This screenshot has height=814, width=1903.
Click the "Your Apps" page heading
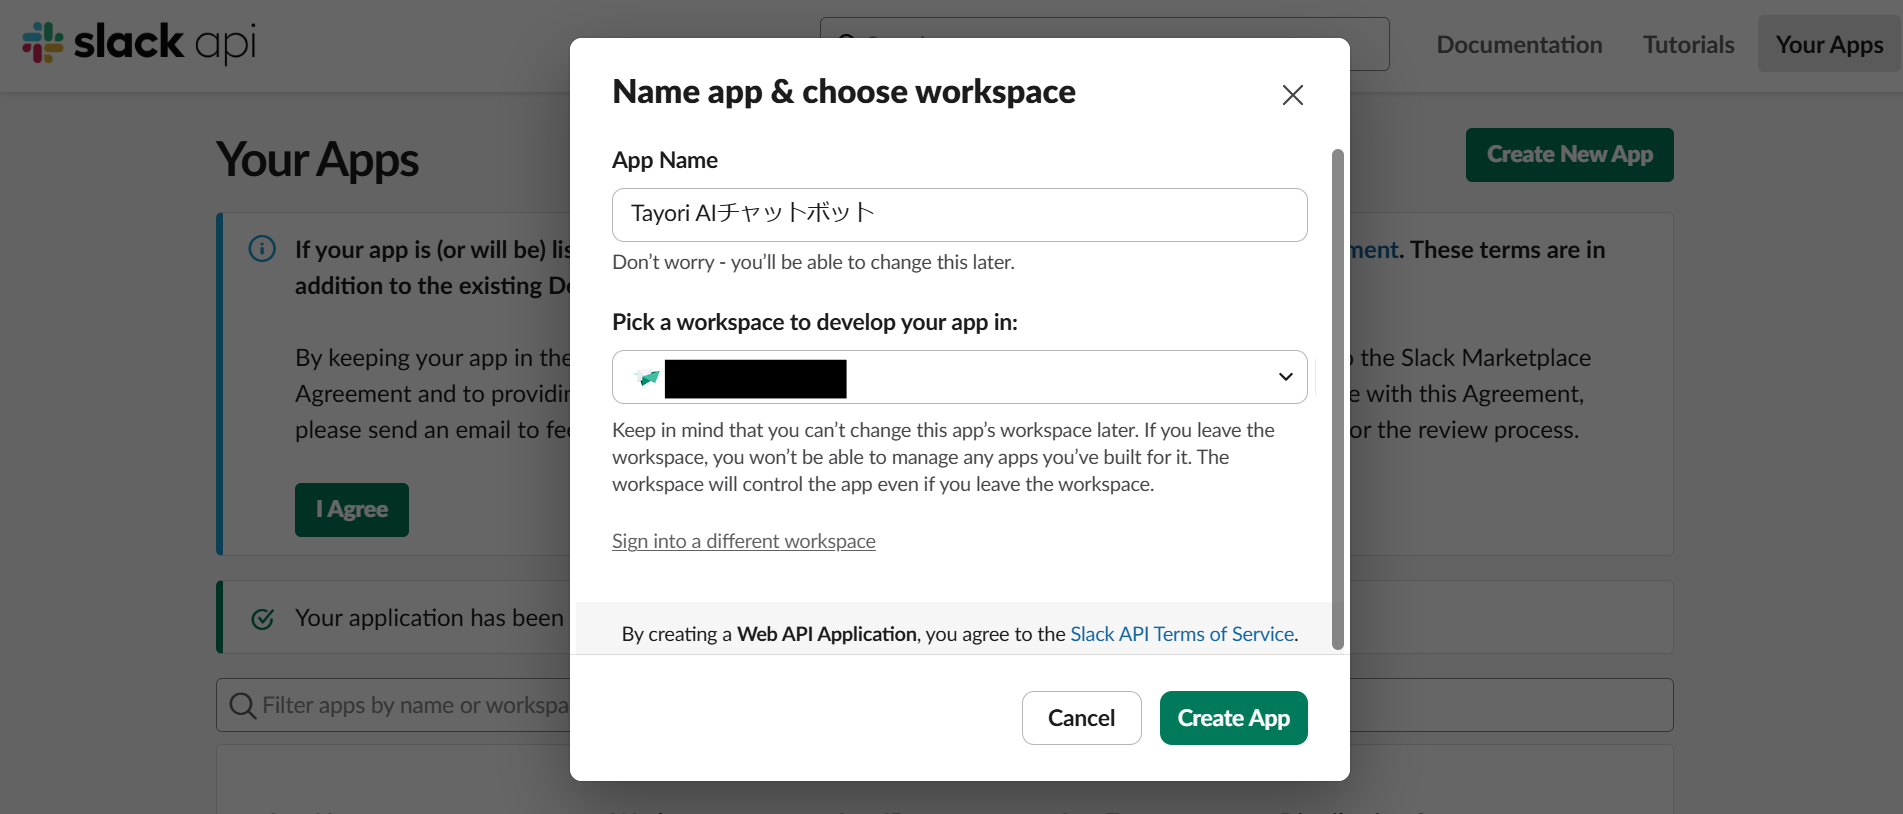317,160
